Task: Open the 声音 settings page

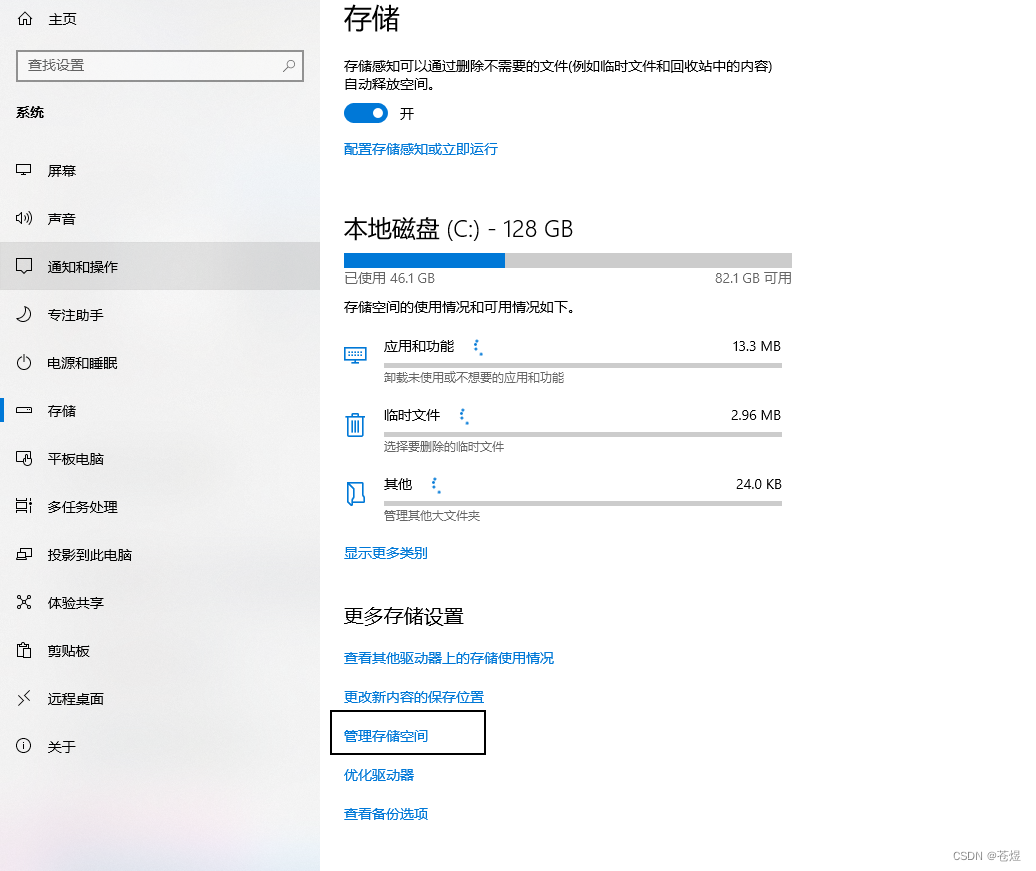Action: point(160,219)
